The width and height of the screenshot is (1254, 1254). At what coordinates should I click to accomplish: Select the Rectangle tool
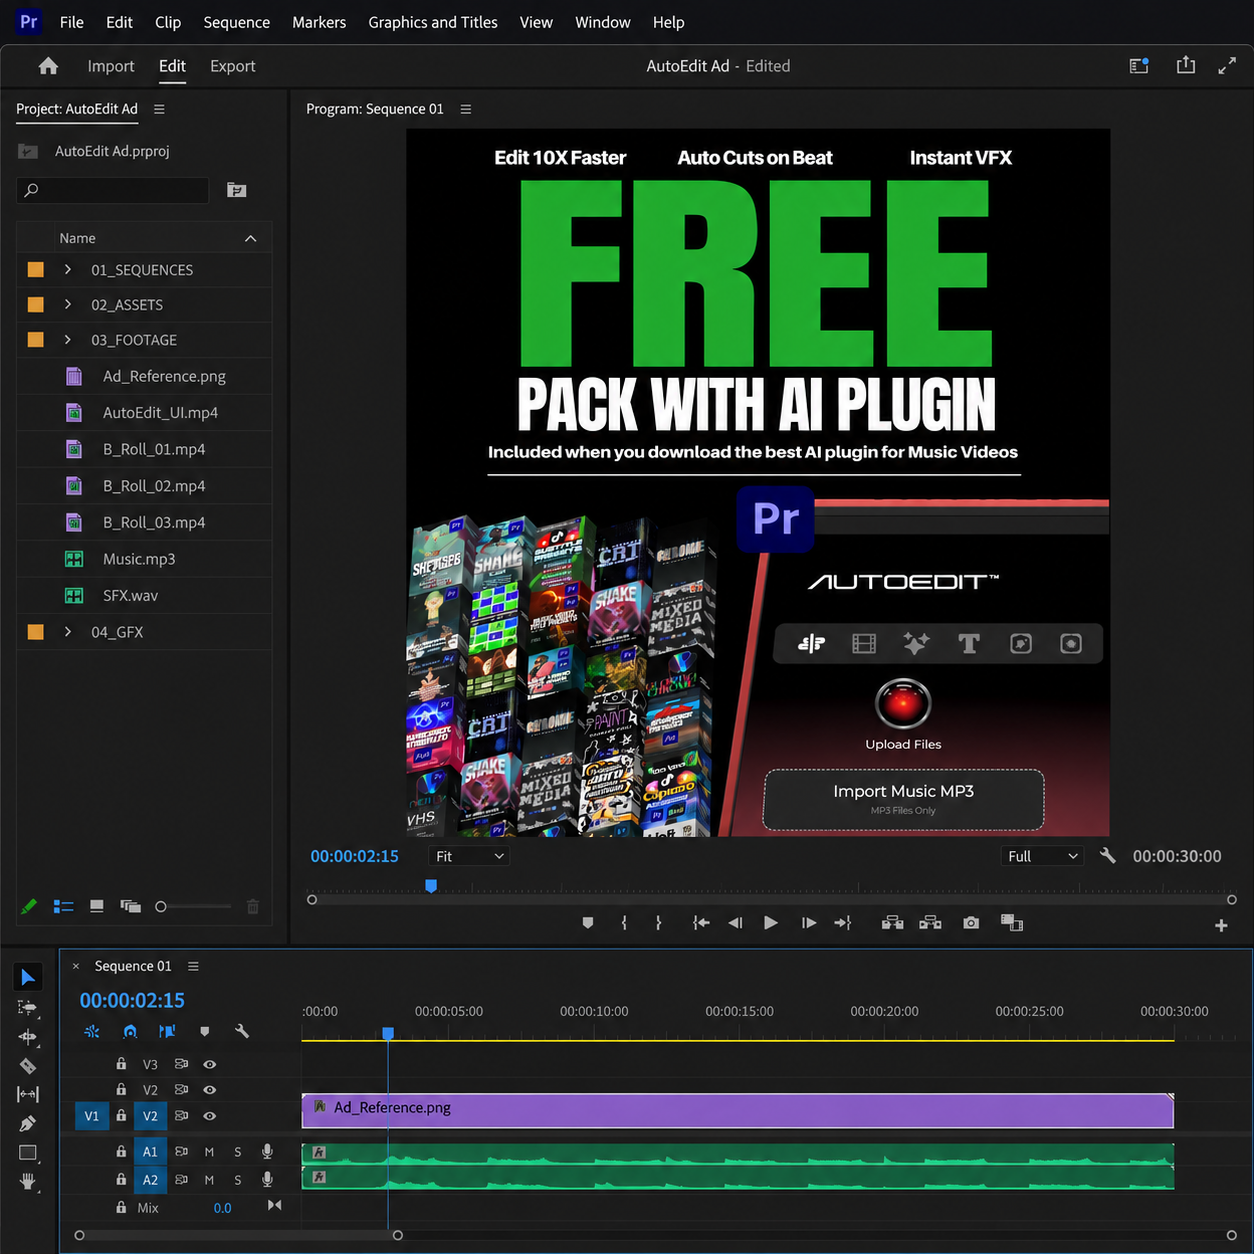point(28,1153)
